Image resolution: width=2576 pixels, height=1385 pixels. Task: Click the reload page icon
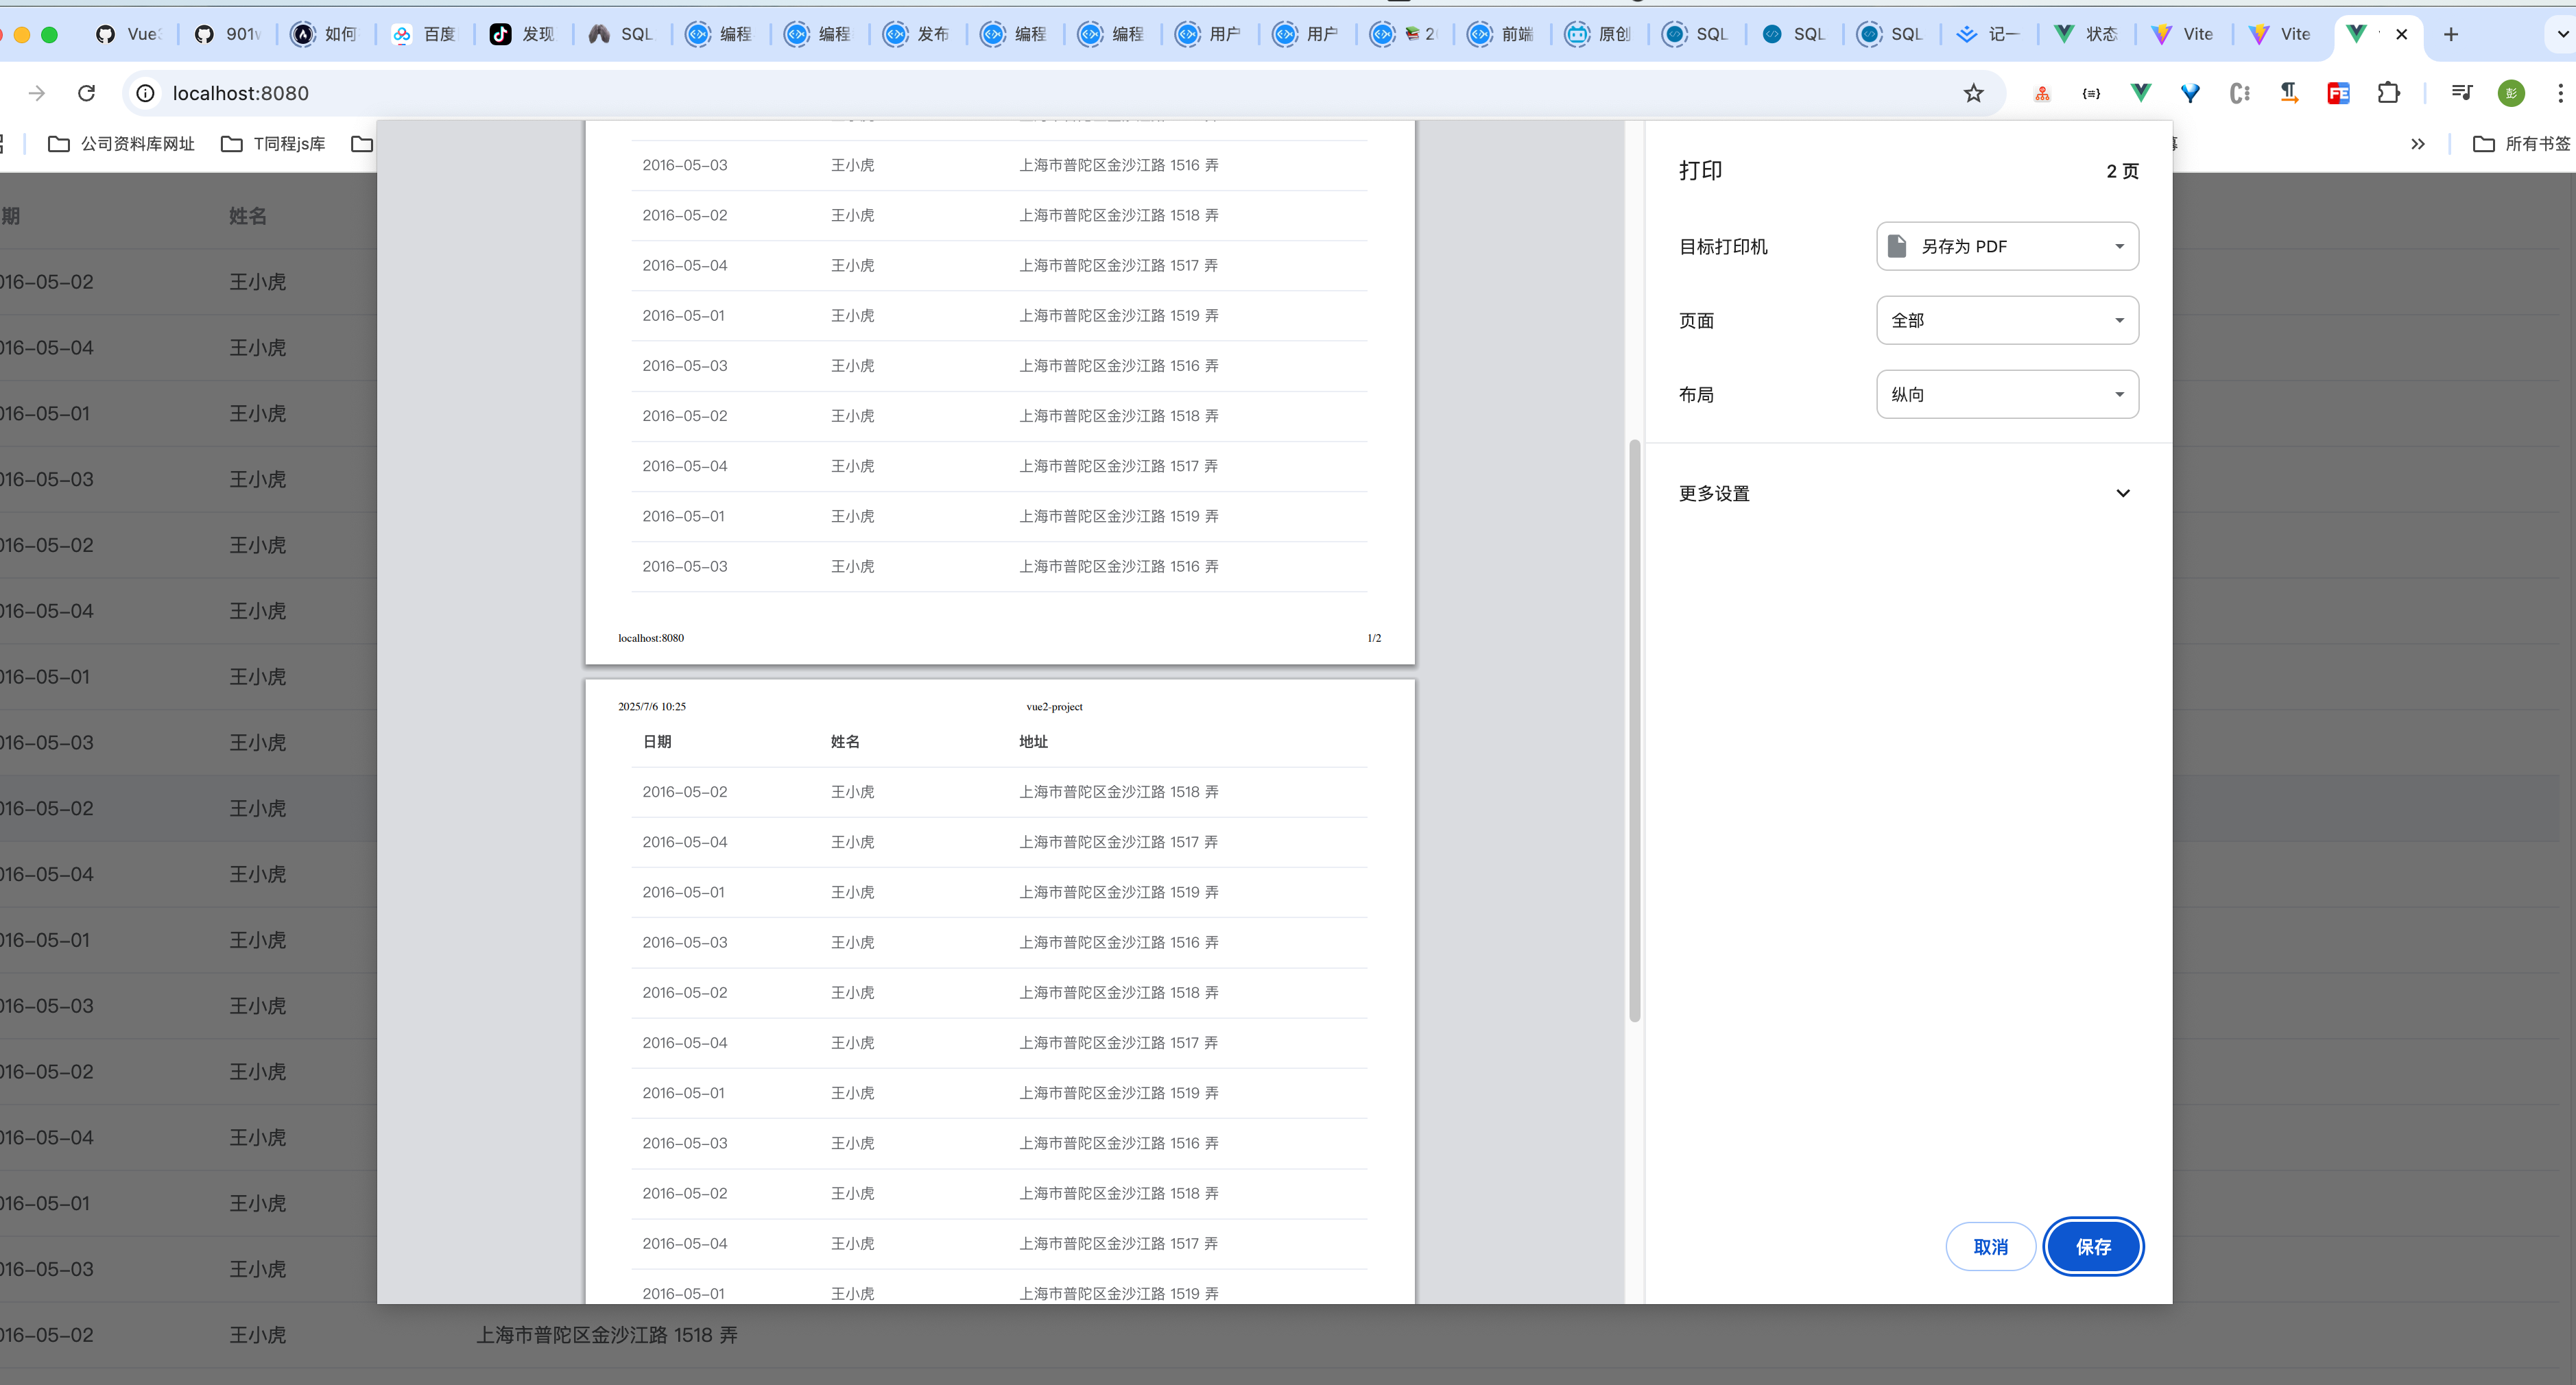point(87,93)
